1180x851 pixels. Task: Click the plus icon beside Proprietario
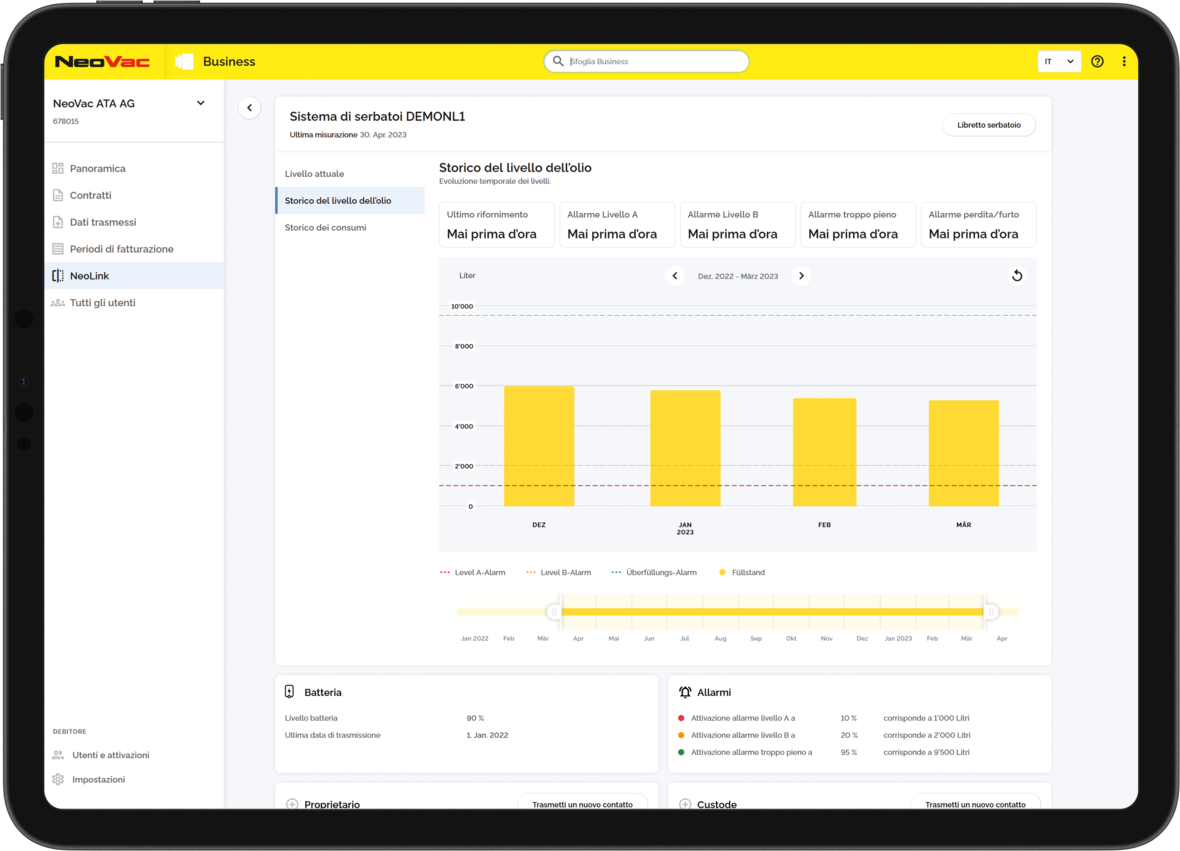tap(292, 804)
